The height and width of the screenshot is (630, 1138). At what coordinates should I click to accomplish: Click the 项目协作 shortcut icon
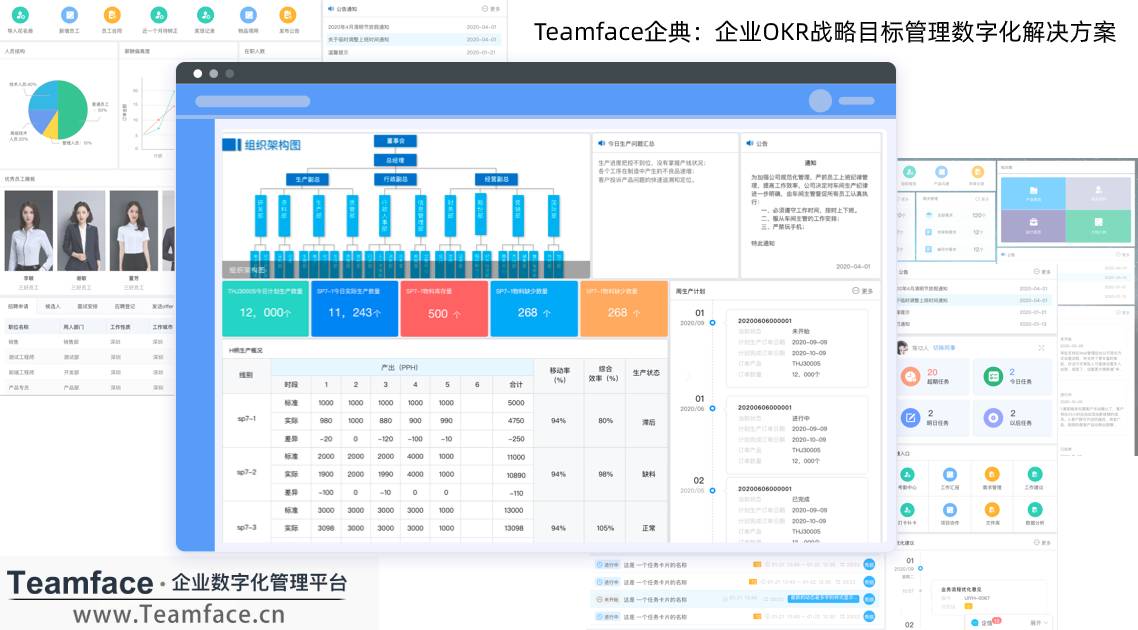[x=949, y=510]
